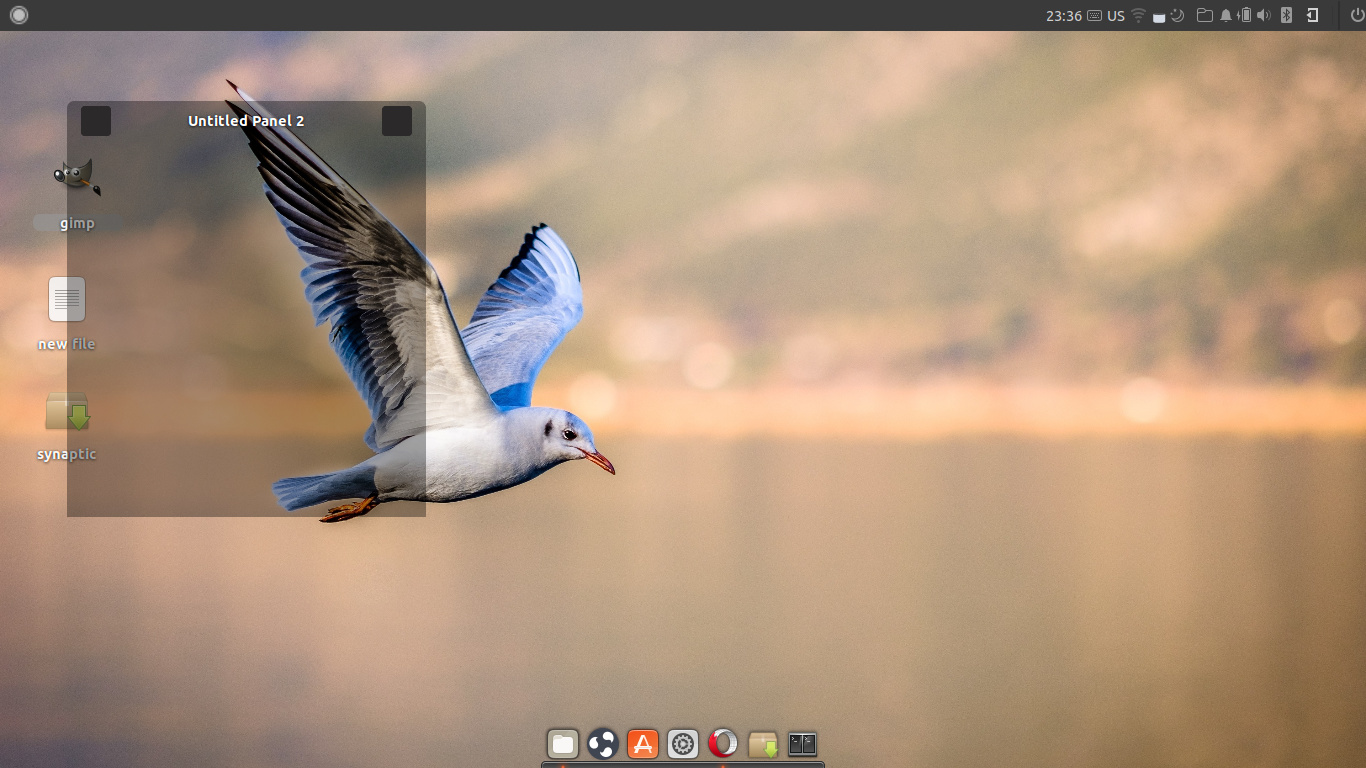1366x768 pixels.
Task: Click the left square button on Untitled Panel 2
Action: click(x=96, y=120)
